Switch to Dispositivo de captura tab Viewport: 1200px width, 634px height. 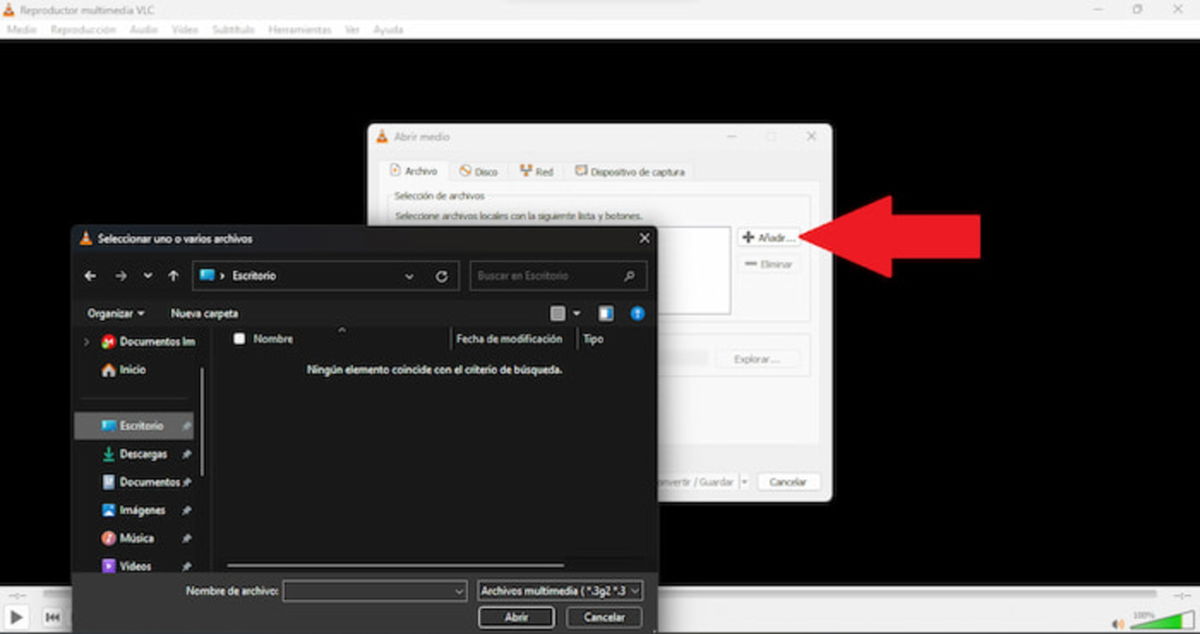point(630,172)
